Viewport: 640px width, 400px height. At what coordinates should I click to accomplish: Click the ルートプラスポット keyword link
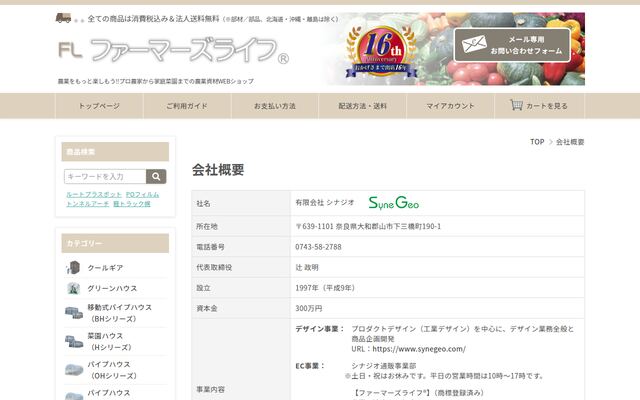coord(94,195)
